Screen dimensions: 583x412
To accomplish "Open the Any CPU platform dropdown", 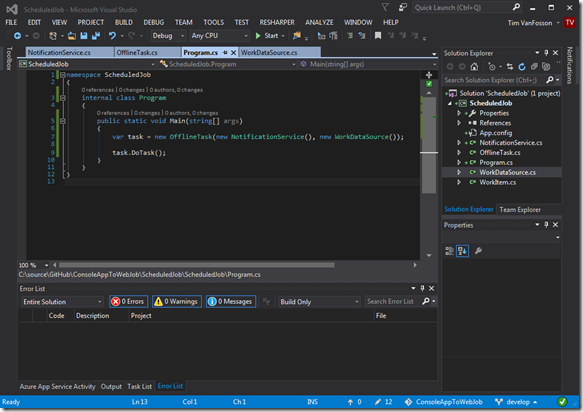I will (x=219, y=36).
